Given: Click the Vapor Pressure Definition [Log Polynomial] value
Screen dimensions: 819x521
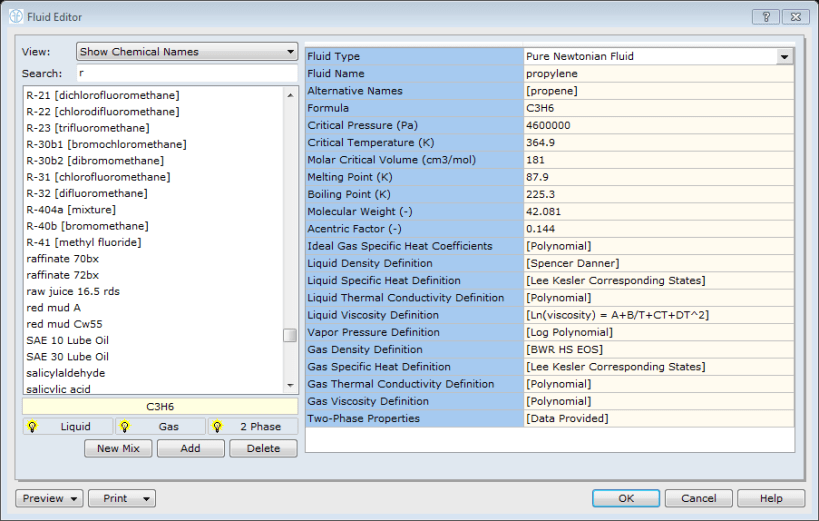Looking at the screenshot, I should point(659,332).
